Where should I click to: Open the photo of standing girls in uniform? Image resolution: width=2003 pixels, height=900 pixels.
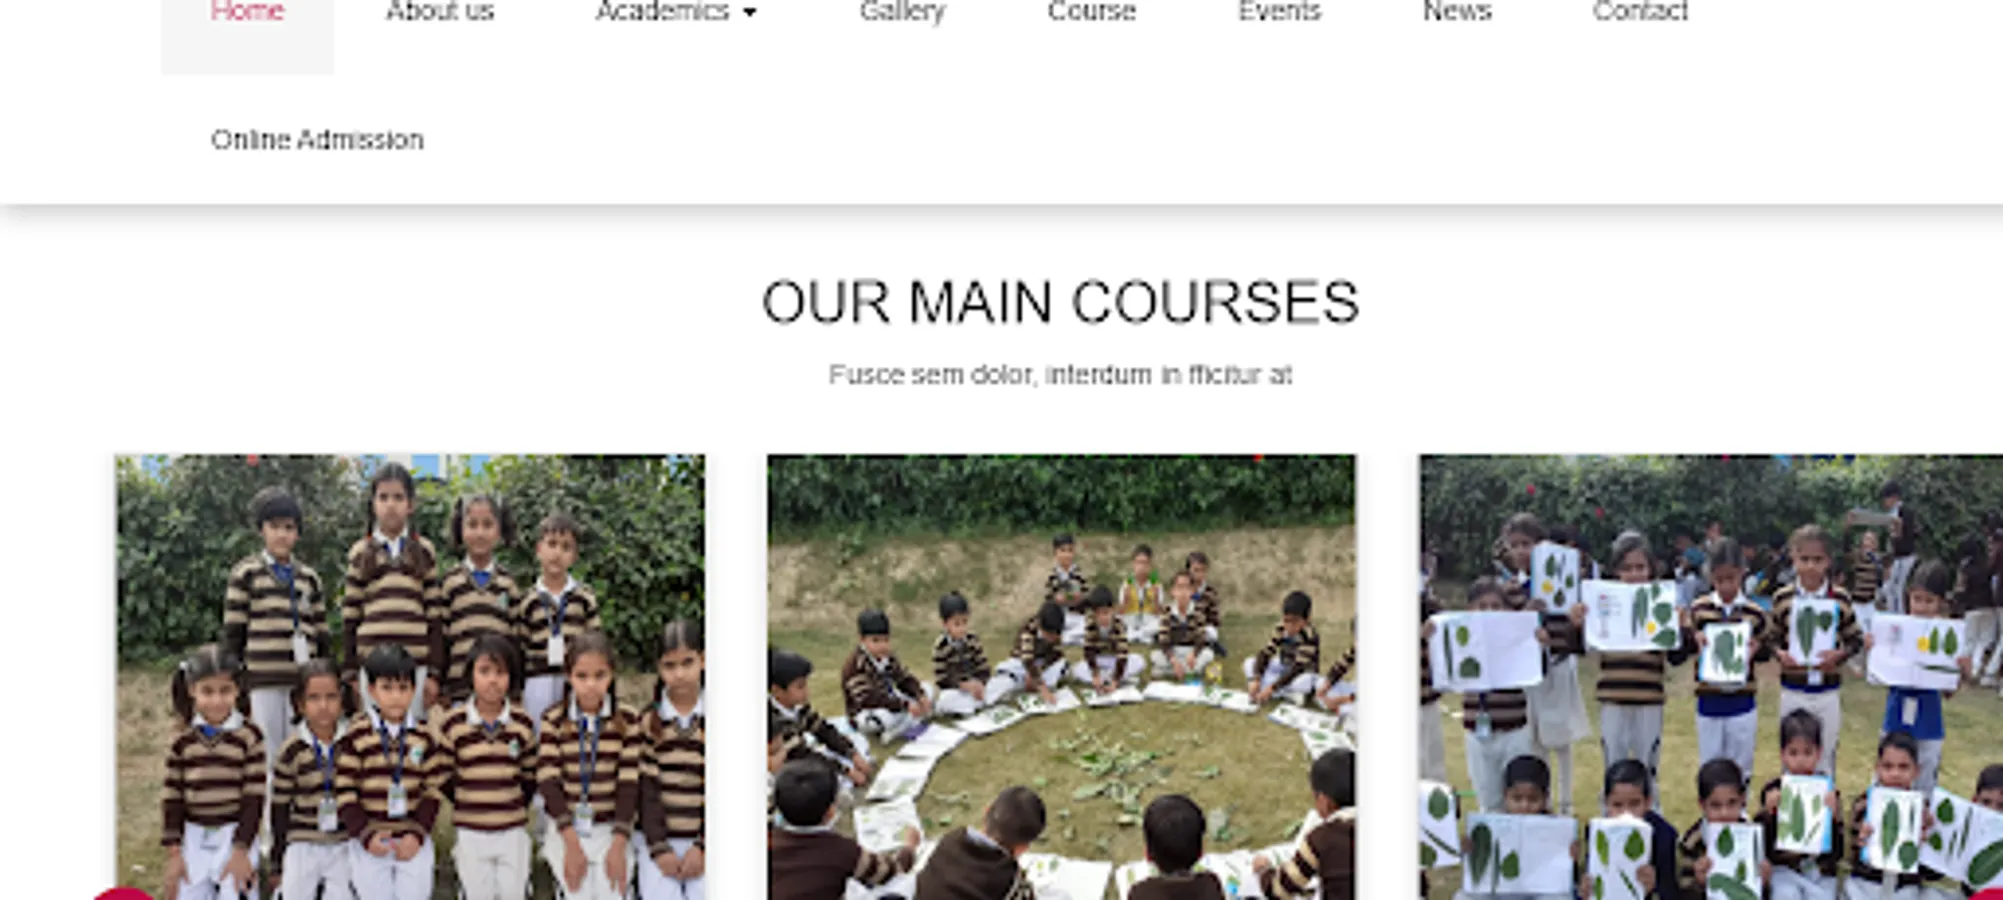[410, 677]
